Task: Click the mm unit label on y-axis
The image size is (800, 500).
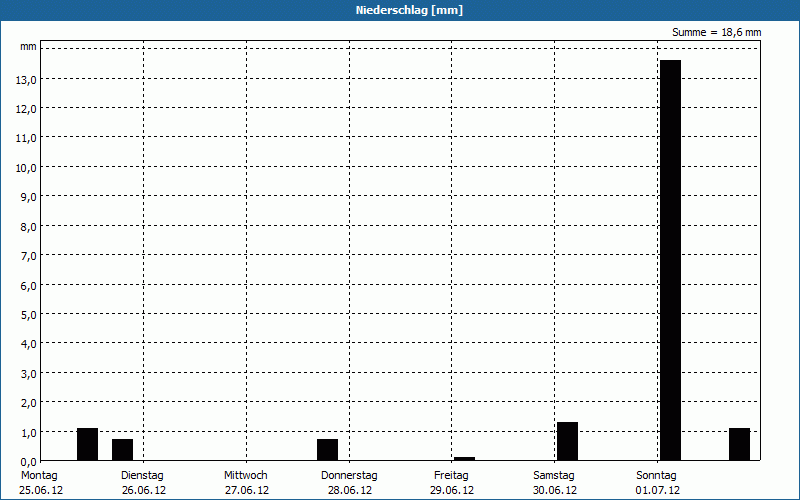Action: click(28, 46)
